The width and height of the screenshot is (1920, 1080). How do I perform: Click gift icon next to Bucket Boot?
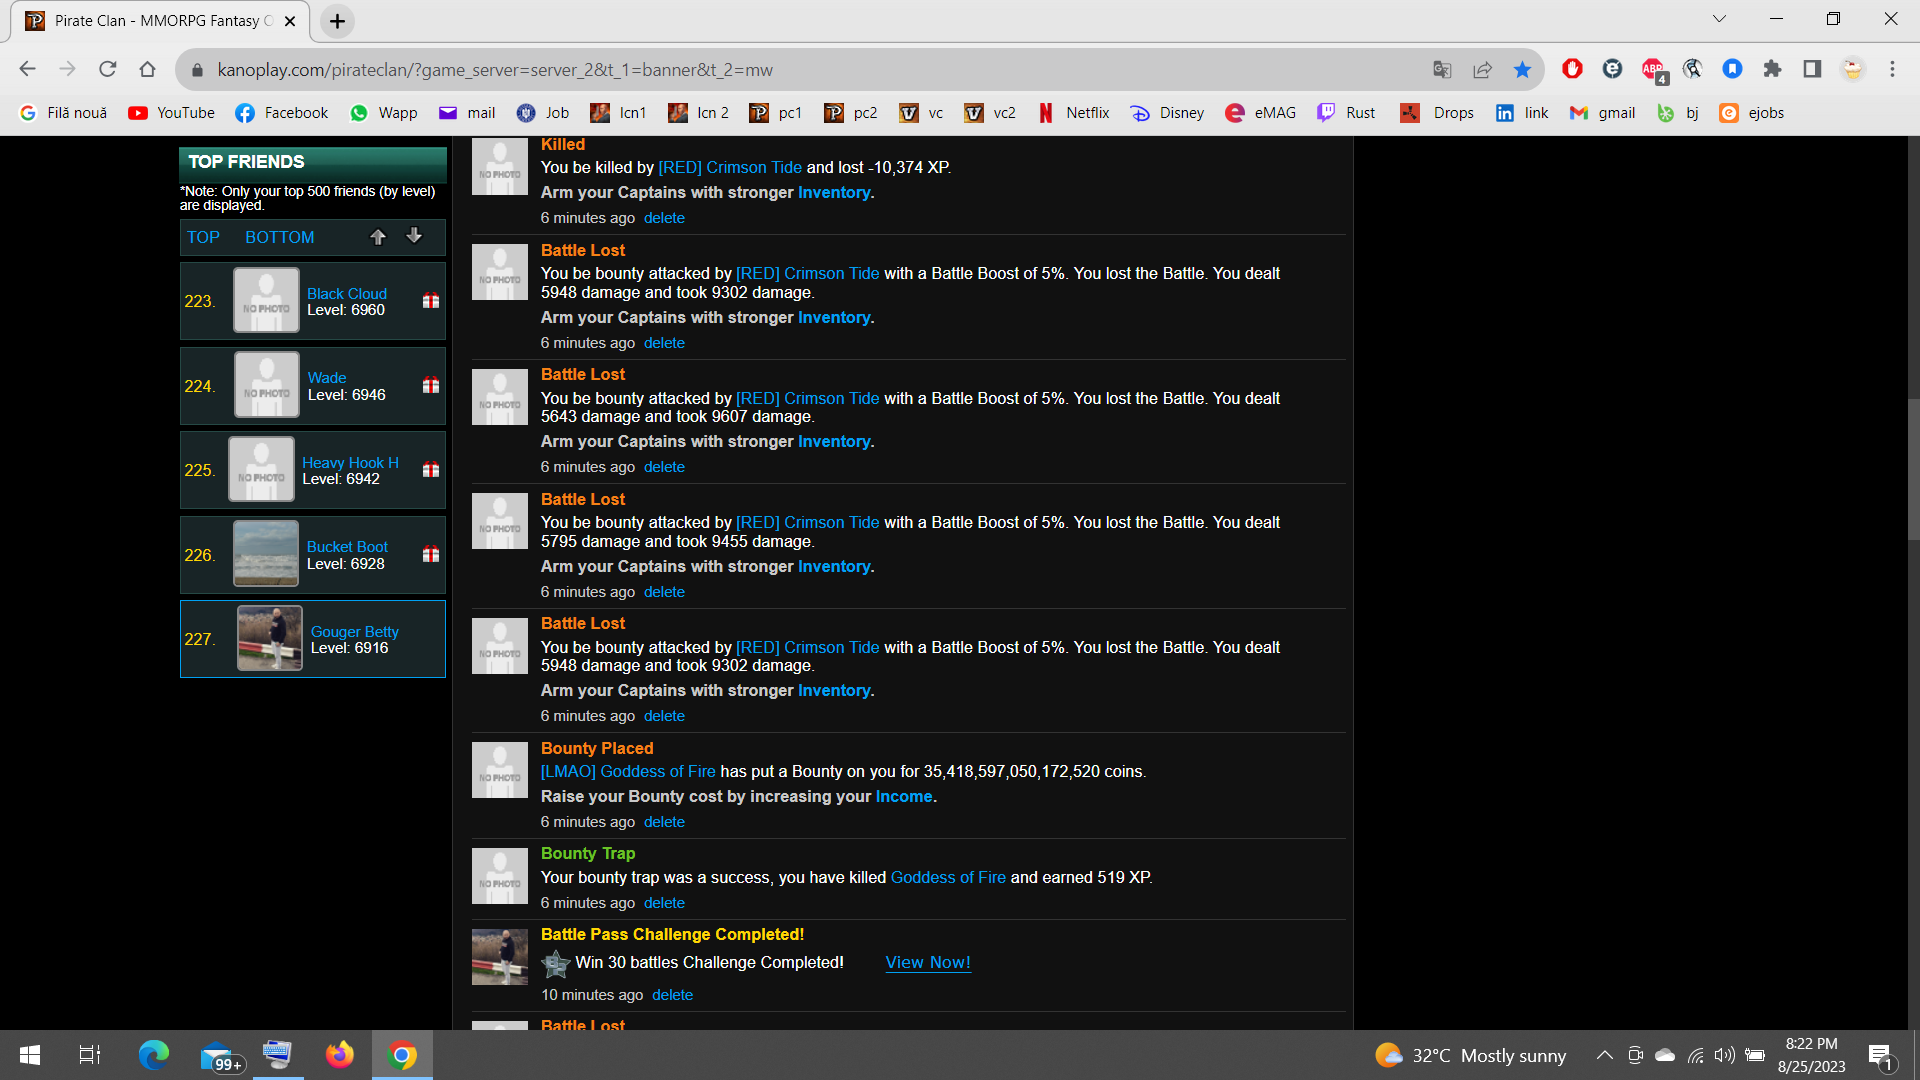click(431, 555)
